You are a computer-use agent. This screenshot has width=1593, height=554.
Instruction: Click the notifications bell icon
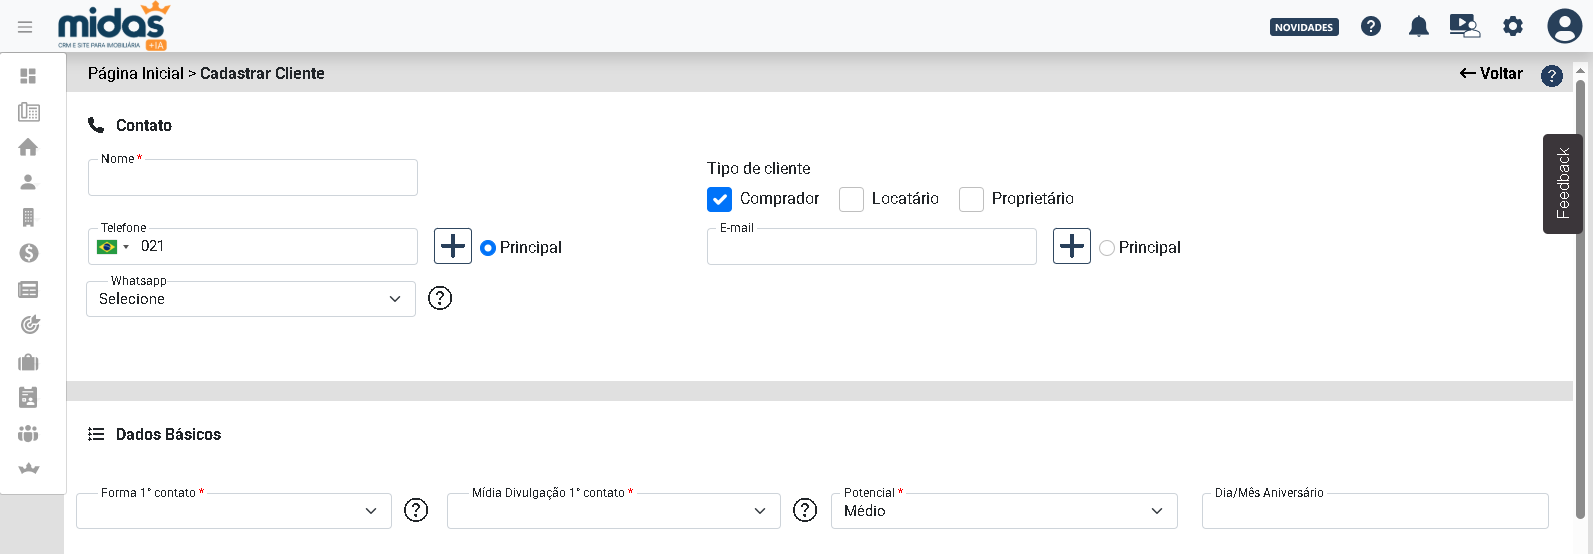coord(1418,27)
